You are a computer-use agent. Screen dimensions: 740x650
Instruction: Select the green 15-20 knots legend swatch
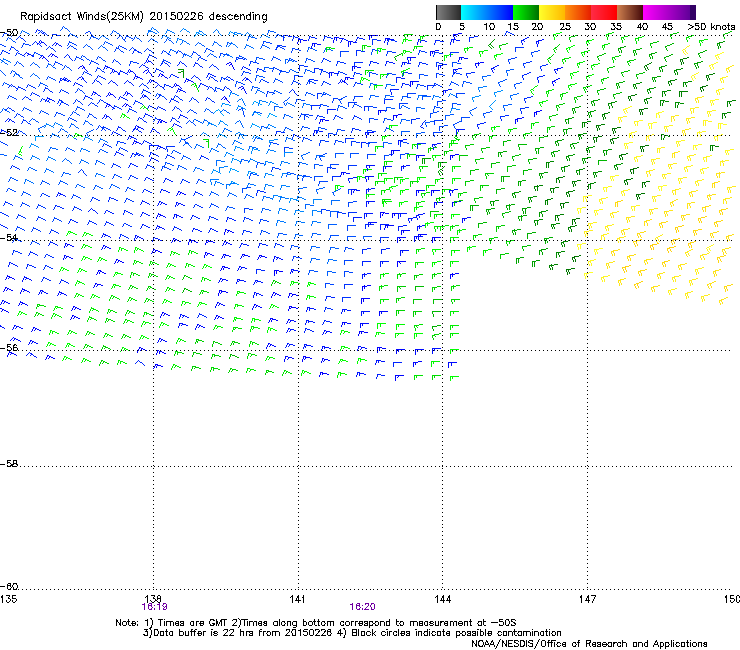(526, 12)
